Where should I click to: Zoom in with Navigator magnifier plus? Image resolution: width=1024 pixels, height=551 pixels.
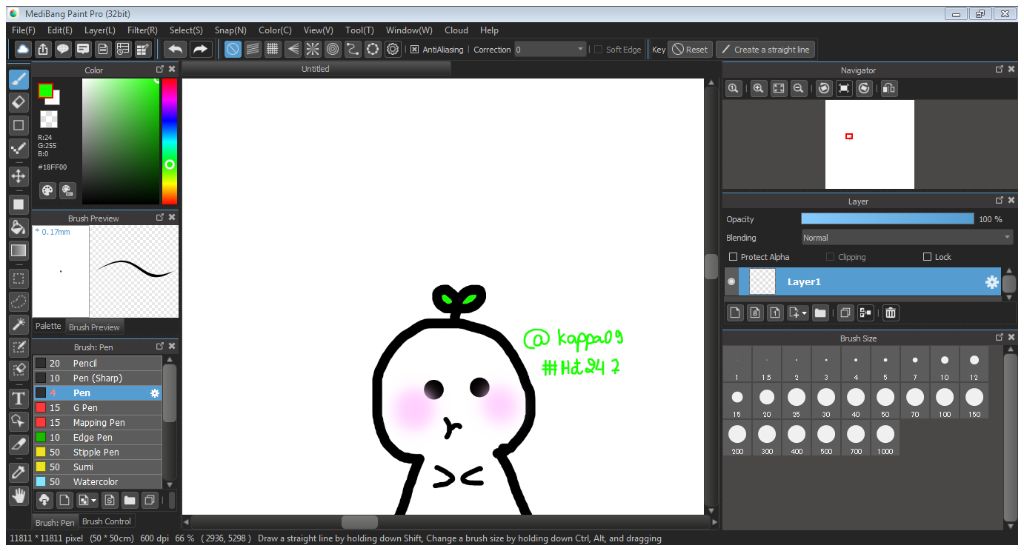tap(758, 88)
